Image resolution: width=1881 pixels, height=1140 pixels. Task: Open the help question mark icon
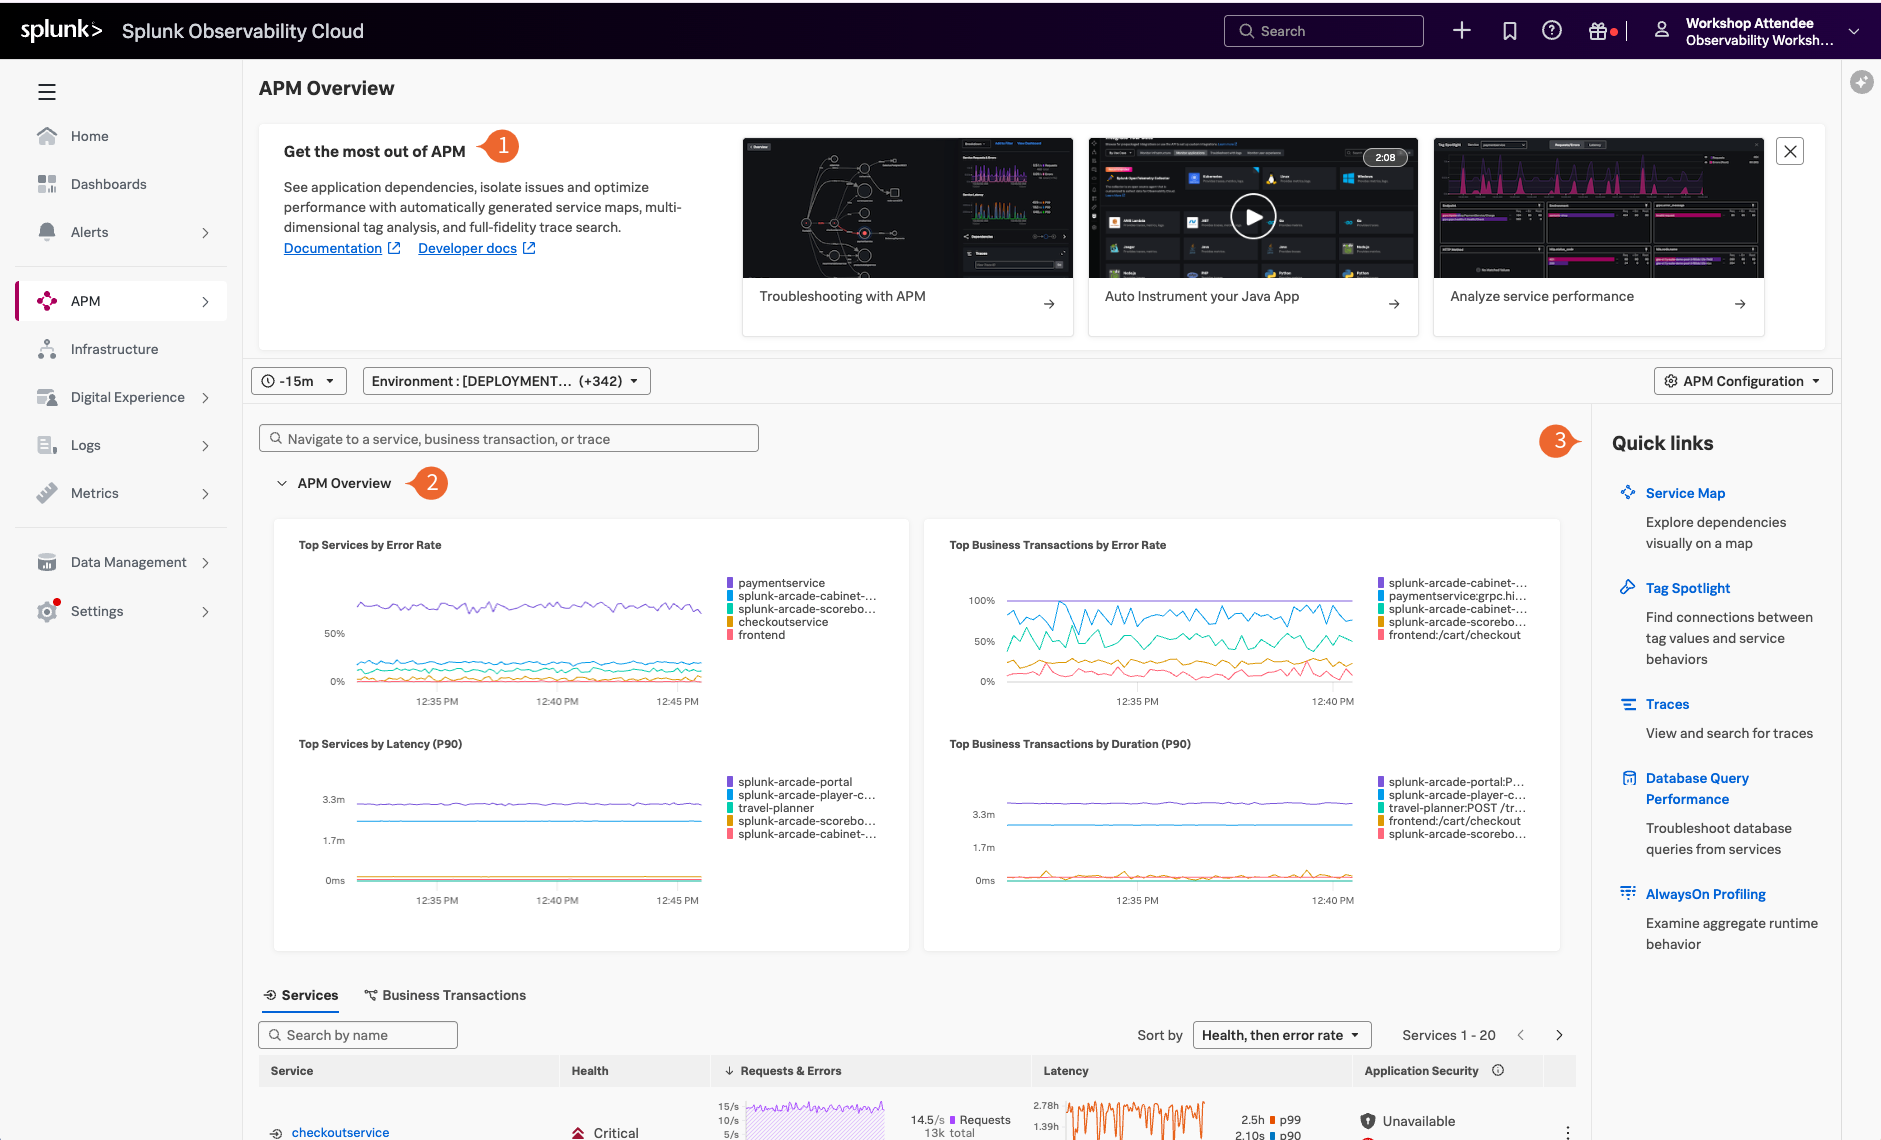pyautogui.click(x=1552, y=31)
